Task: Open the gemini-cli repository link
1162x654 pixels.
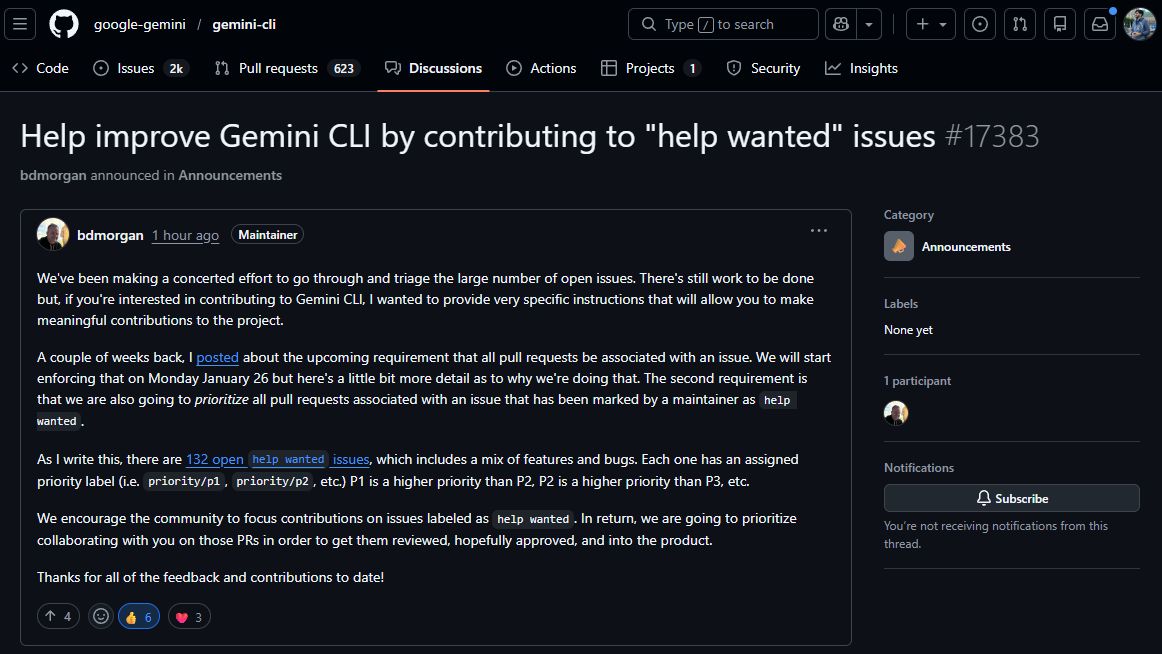Action: click(x=244, y=24)
